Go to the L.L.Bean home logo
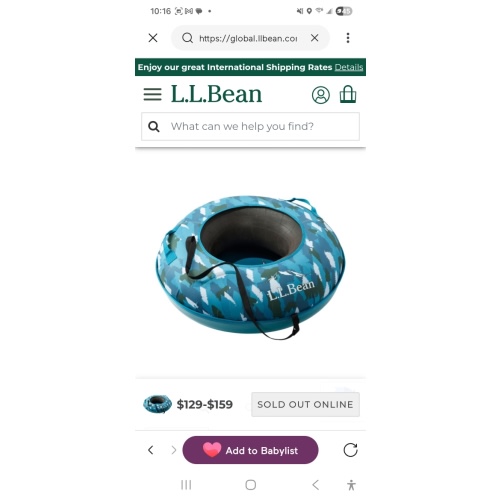Image resolution: width=500 pixels, height=500 pixels. coord(216,94)
